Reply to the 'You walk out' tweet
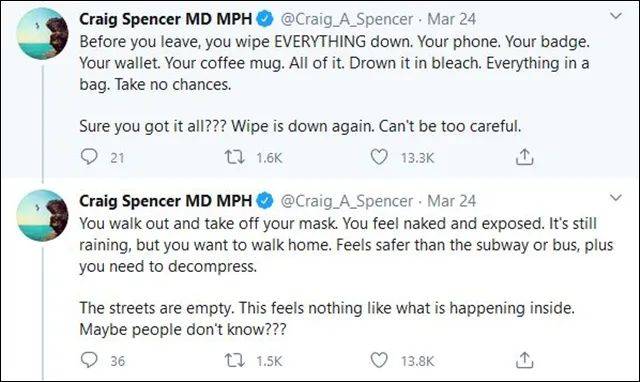640x382 pixels. (x=89, y=360)
